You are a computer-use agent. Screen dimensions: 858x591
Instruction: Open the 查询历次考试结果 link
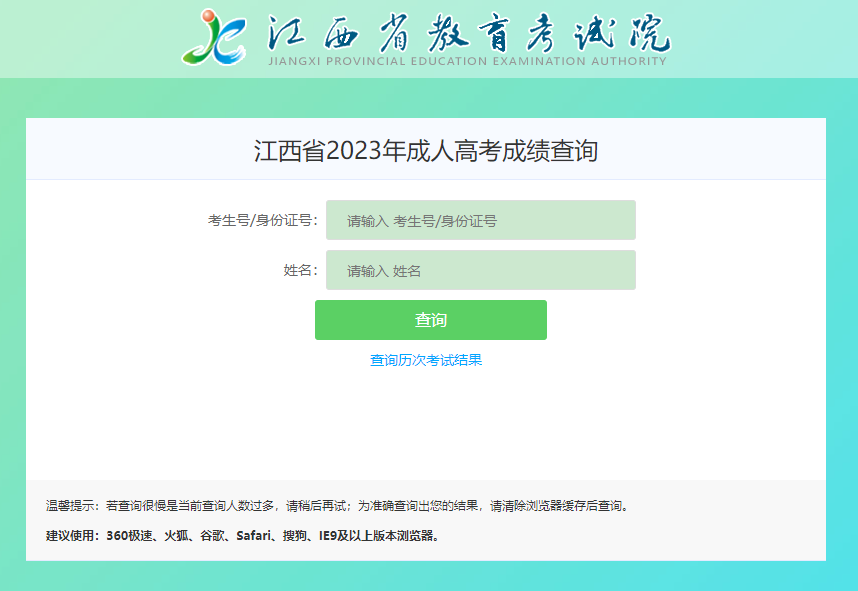point(426,360)
